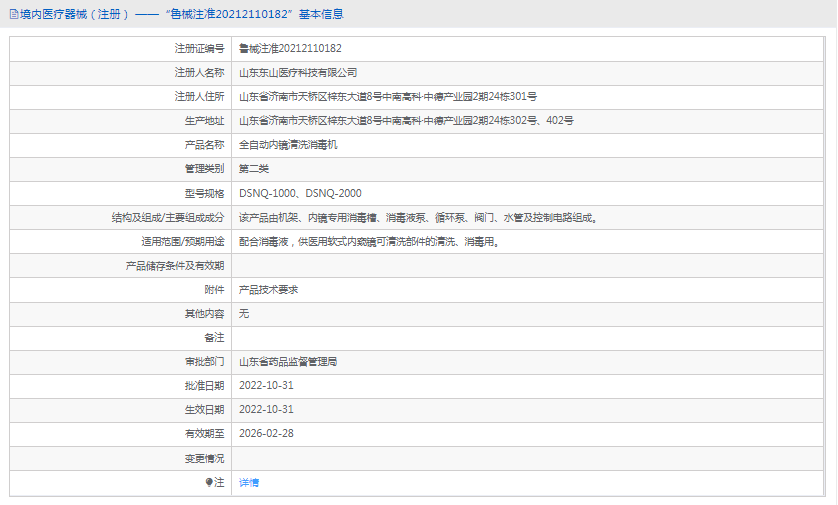Click attachment value 产品技术要求
Viewport: 838px width, 505px height.
pyautogui.click(x=268, y=290)
